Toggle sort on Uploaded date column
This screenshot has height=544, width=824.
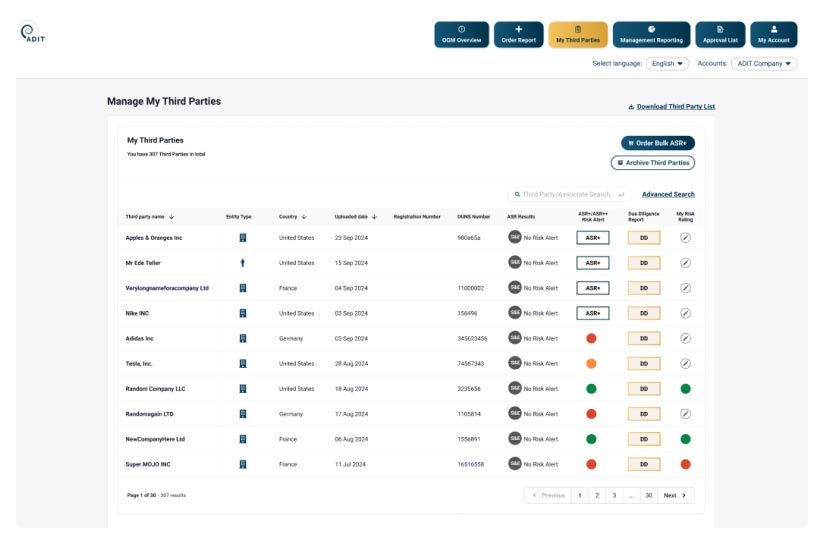point(374,216)
